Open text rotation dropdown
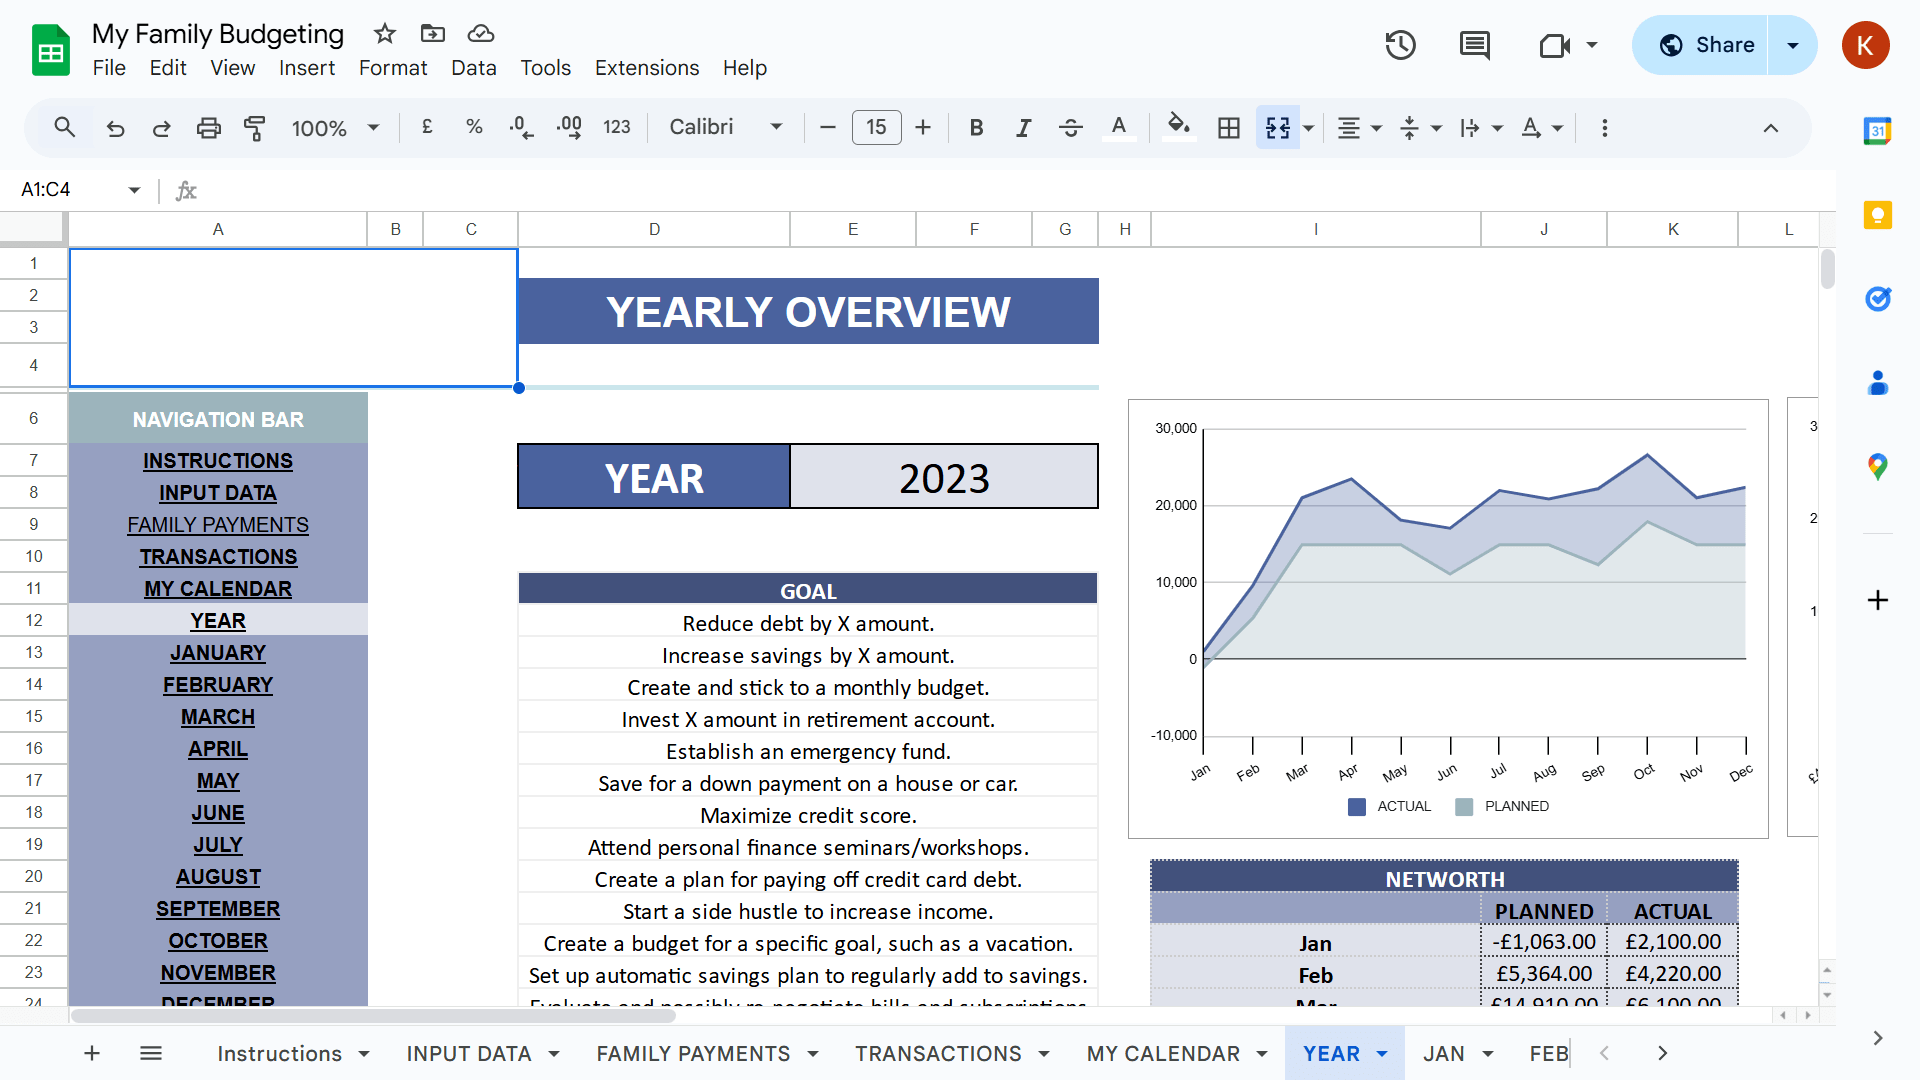Screen dimensions: 1920x1080 click(x=1542, y=127)
